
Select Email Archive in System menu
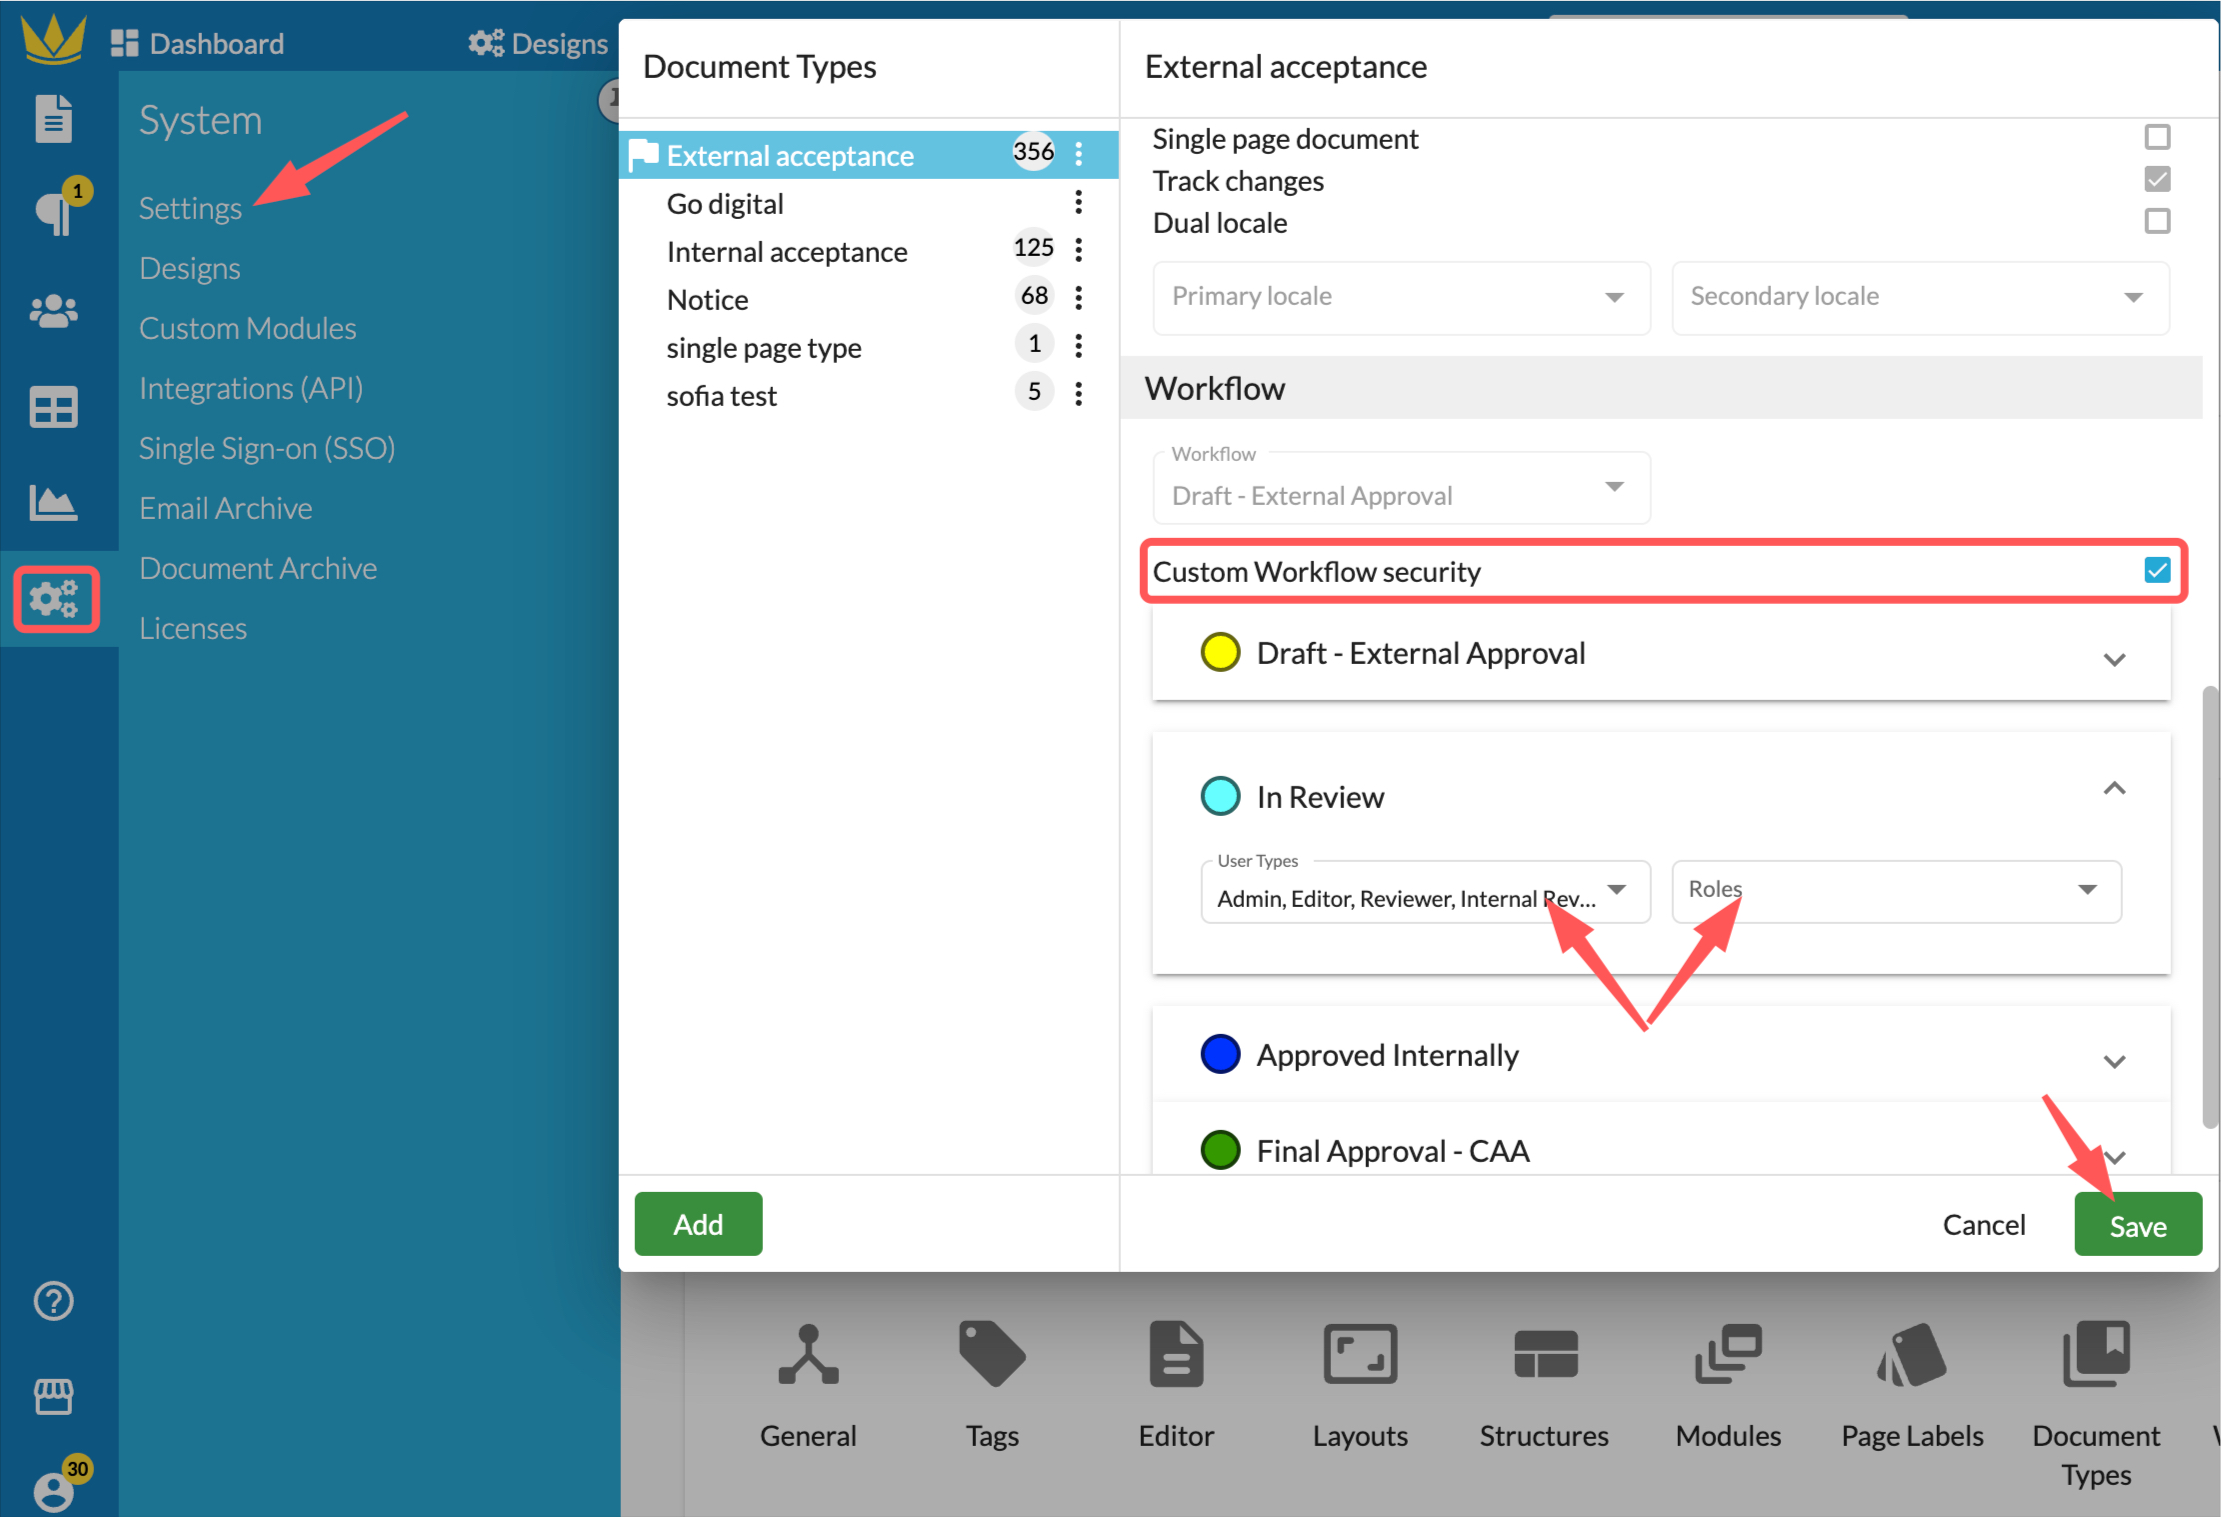[226, 508]
